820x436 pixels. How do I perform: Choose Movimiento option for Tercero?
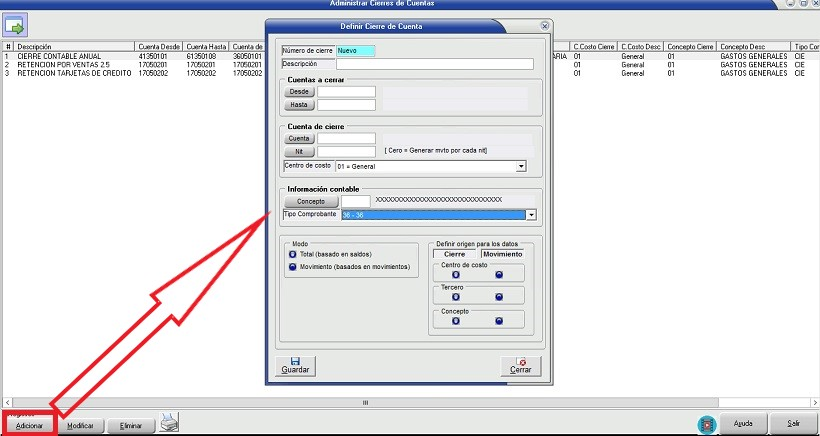pos(499,297)
